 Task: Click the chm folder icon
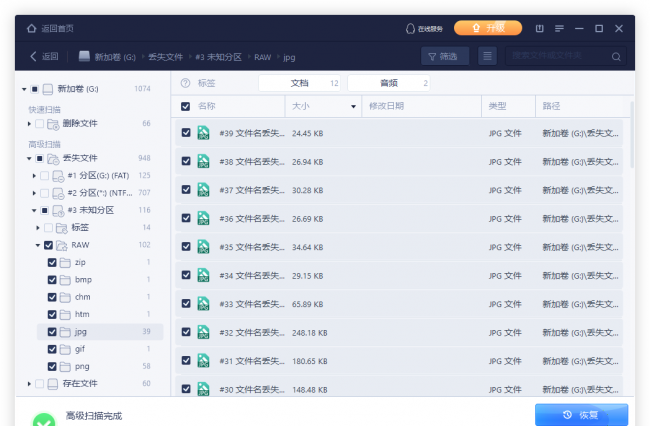pos(65,298)
